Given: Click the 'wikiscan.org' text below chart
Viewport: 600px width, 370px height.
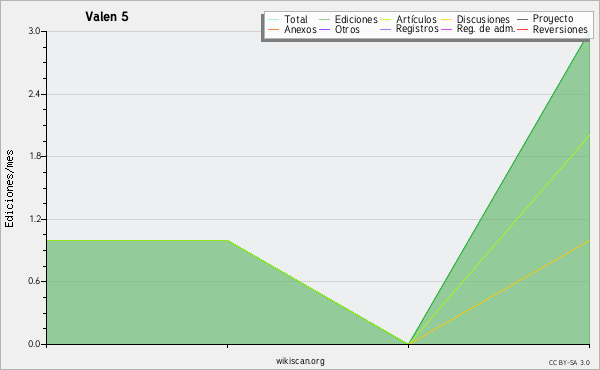Looking at the screenshot, I should 300,361.
